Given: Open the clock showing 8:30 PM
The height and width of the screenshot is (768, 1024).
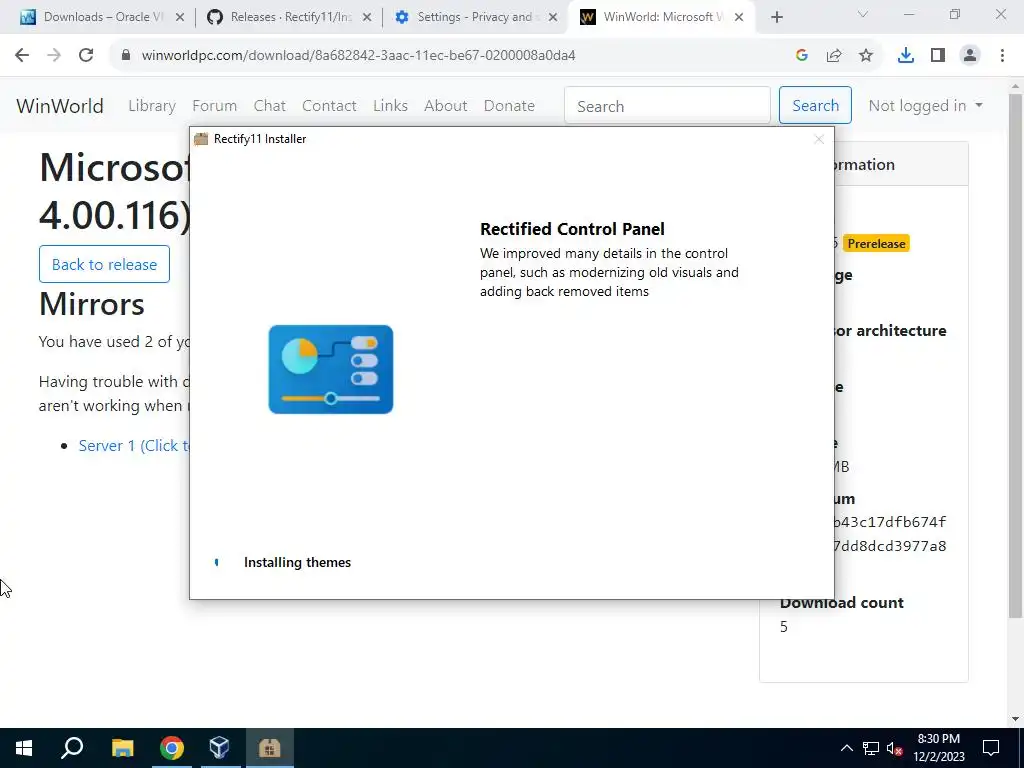Looking at the screenshot, I should click(938, 748).
